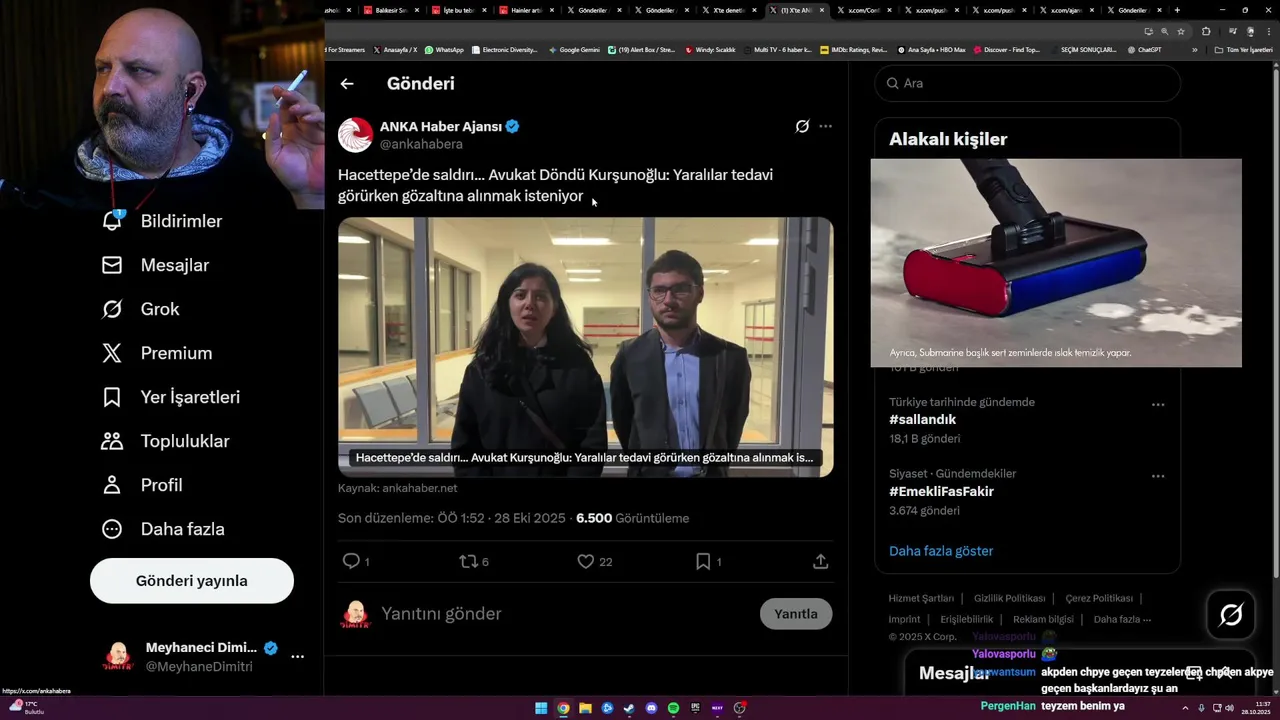Click the Grok icon on ANKA post
Screen dimensions: 1280x720
802,126
